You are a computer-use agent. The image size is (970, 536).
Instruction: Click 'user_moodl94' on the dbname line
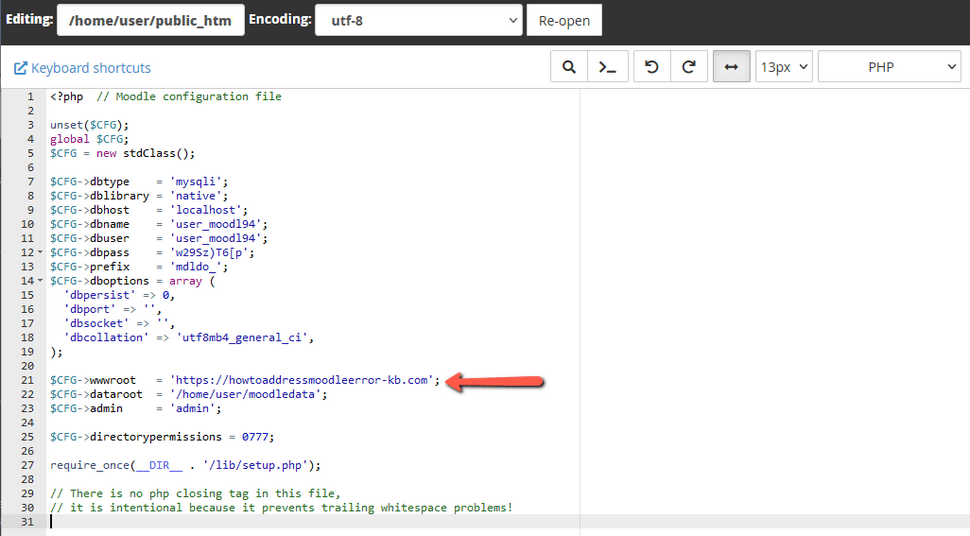pyautogui.click(x=215, y=224)
